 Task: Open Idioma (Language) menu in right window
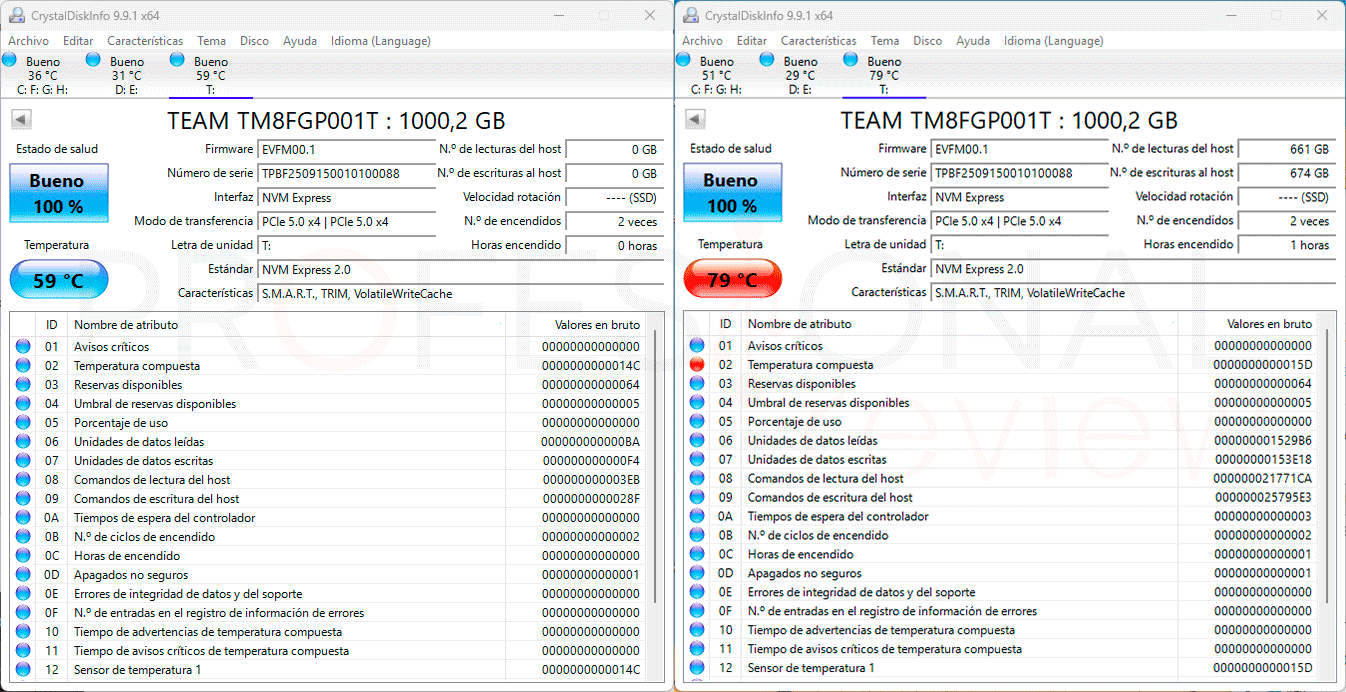[x=1054, y=41]
